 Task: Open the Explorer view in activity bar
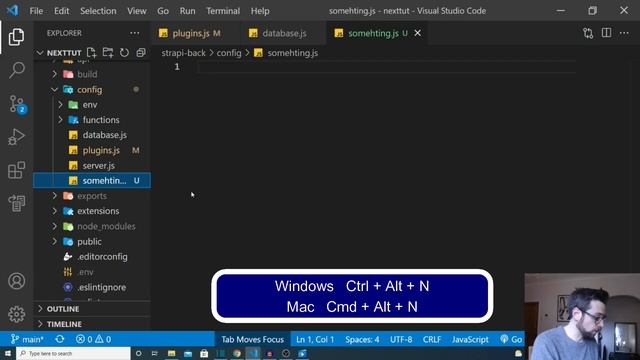click(x=16, y=37)
